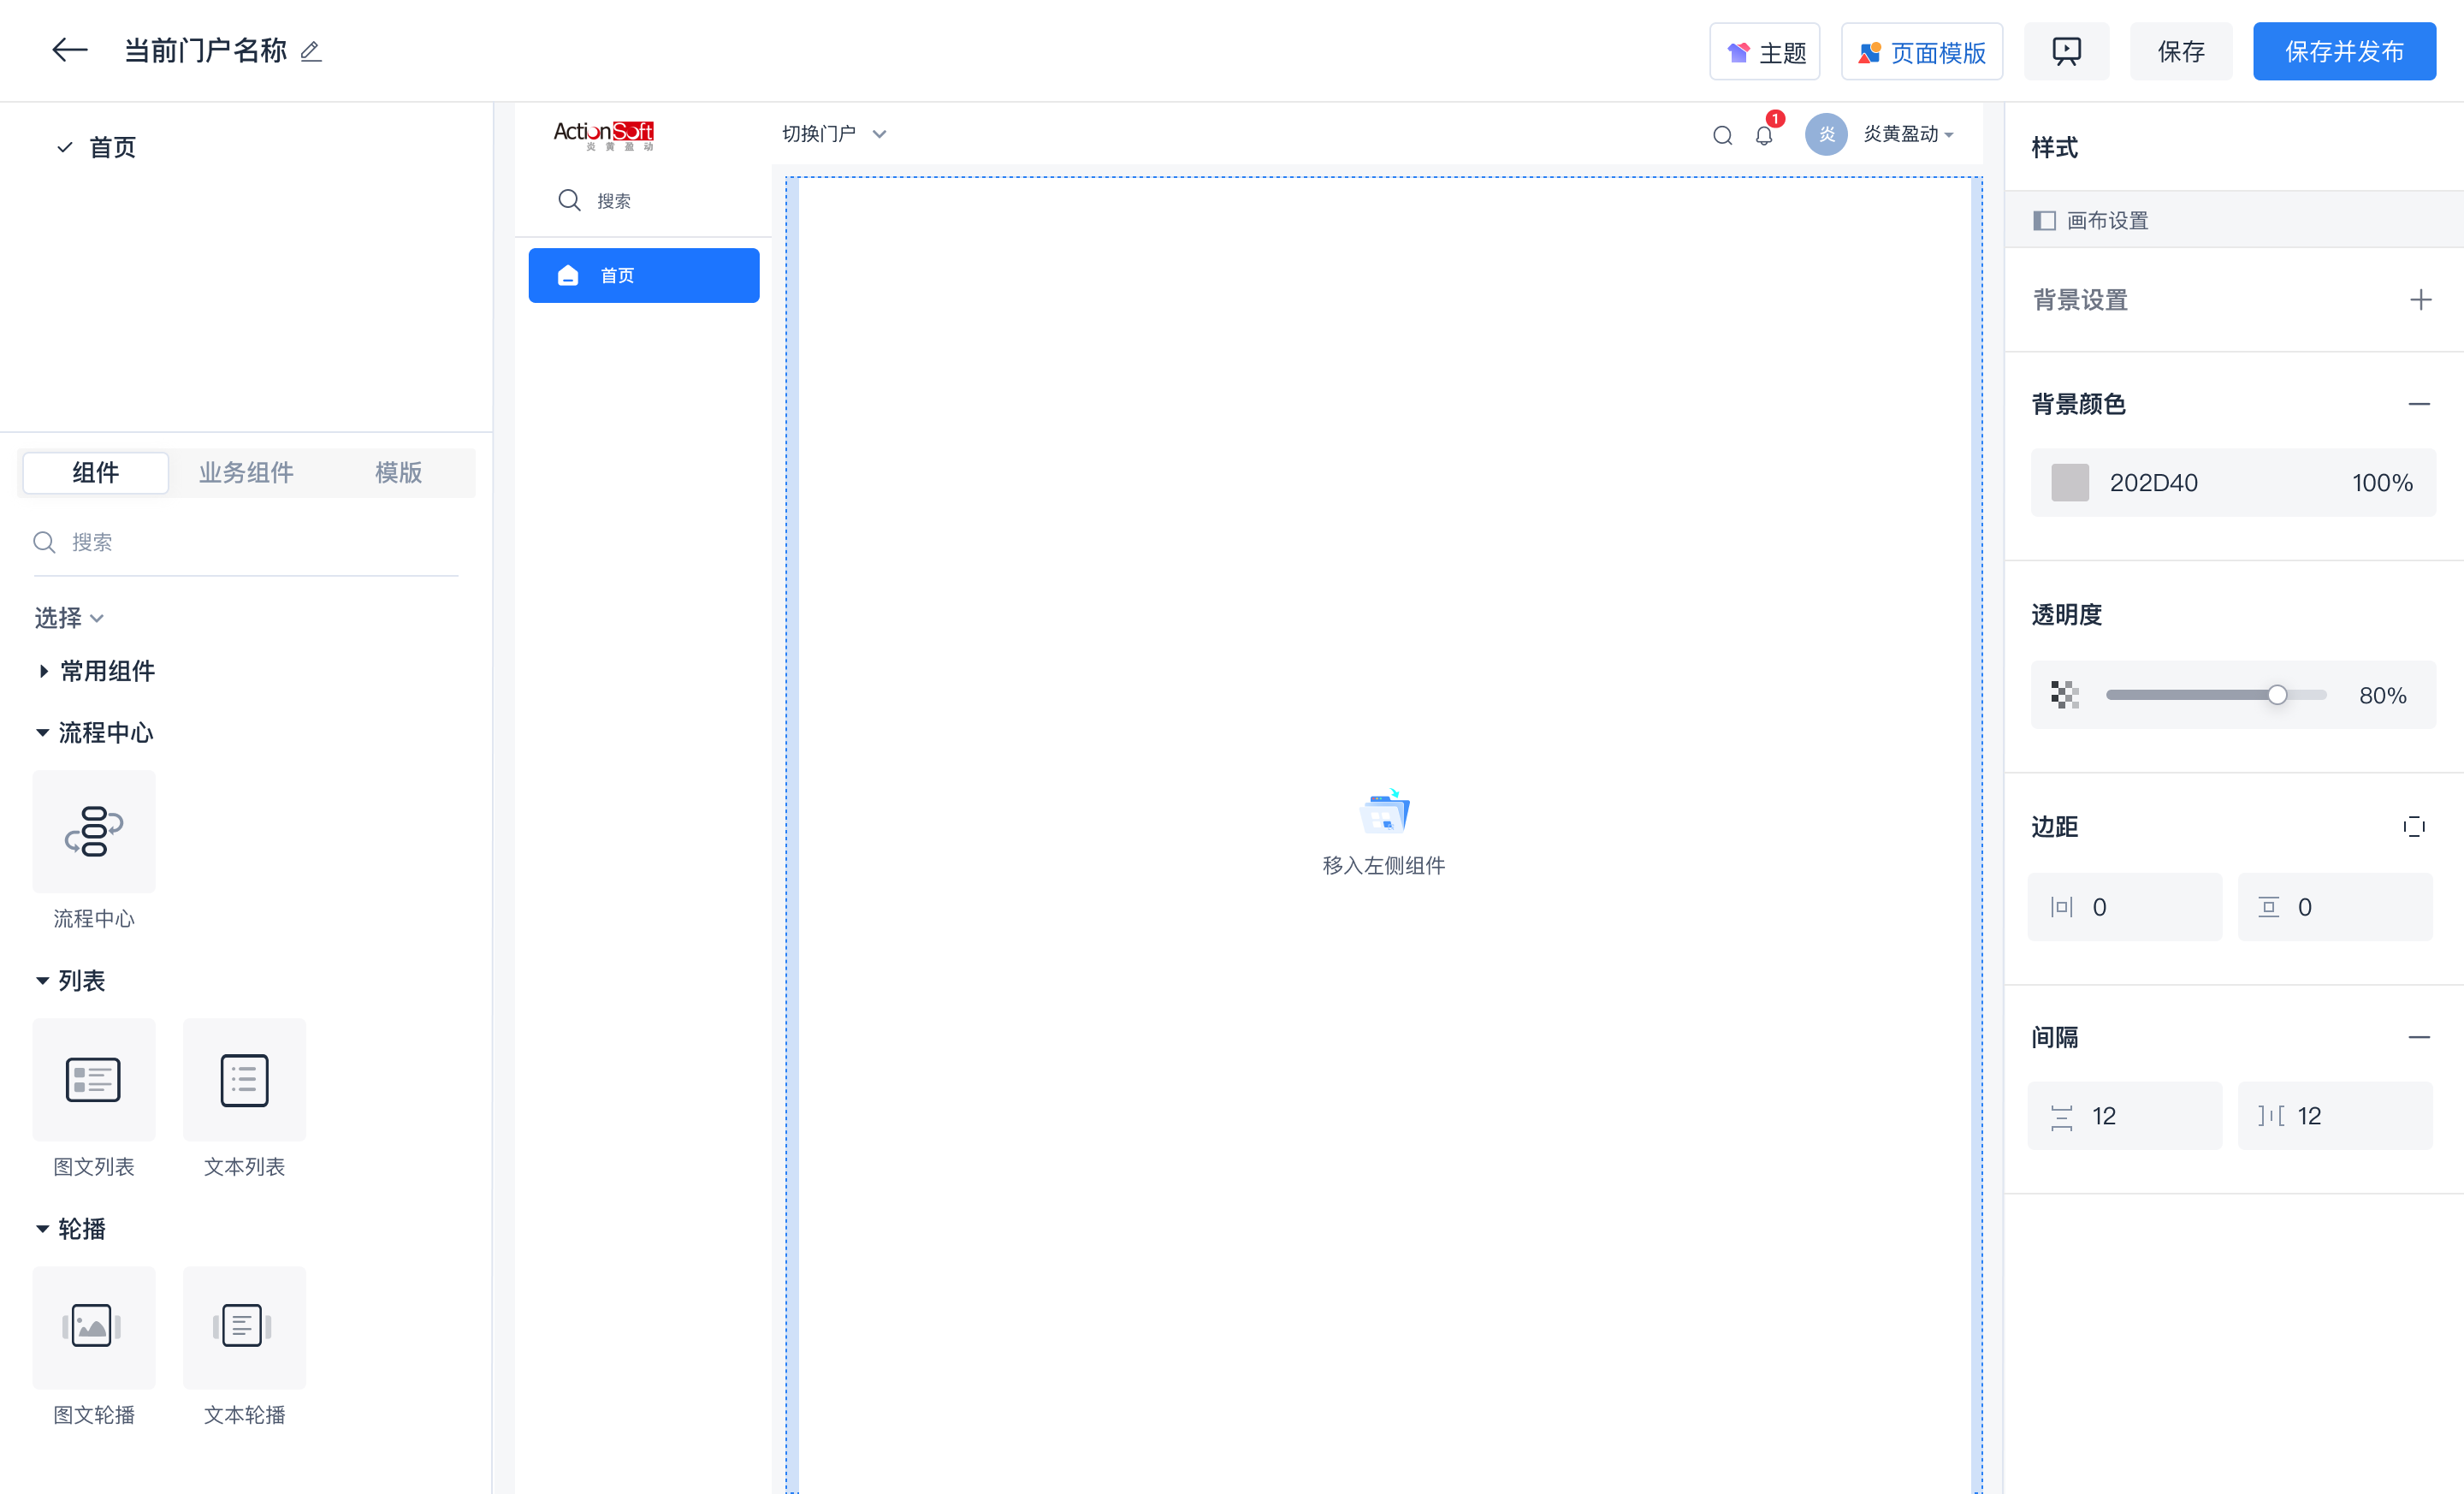Image resolution: width=2464 pixels, height=1494 pixels.
Task: Select the 流程中心 component icon
Action: pyautogui.click(x=94, y=831)
